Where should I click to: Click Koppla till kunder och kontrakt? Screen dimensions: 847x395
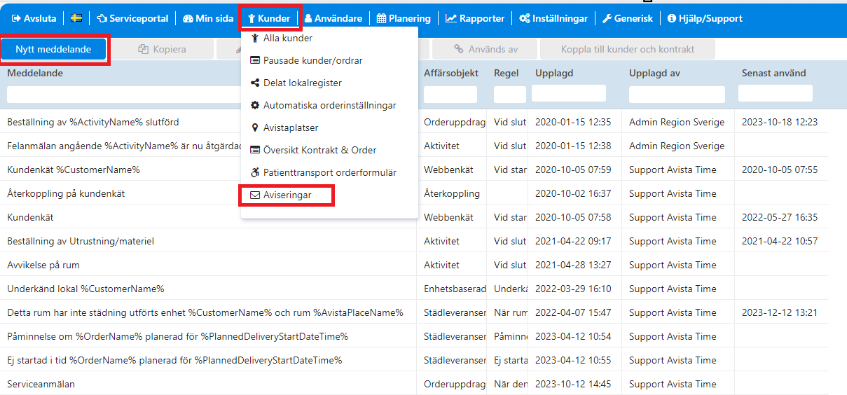pos(628,49)
